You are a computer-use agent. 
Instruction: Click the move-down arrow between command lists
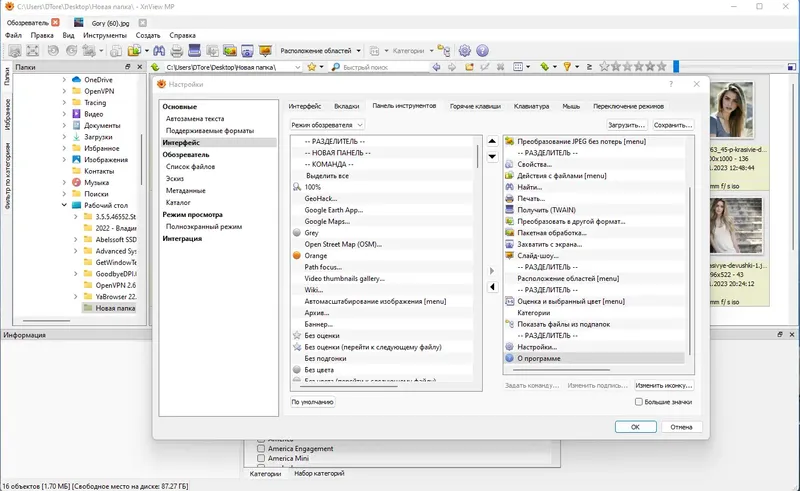point(492,156)
